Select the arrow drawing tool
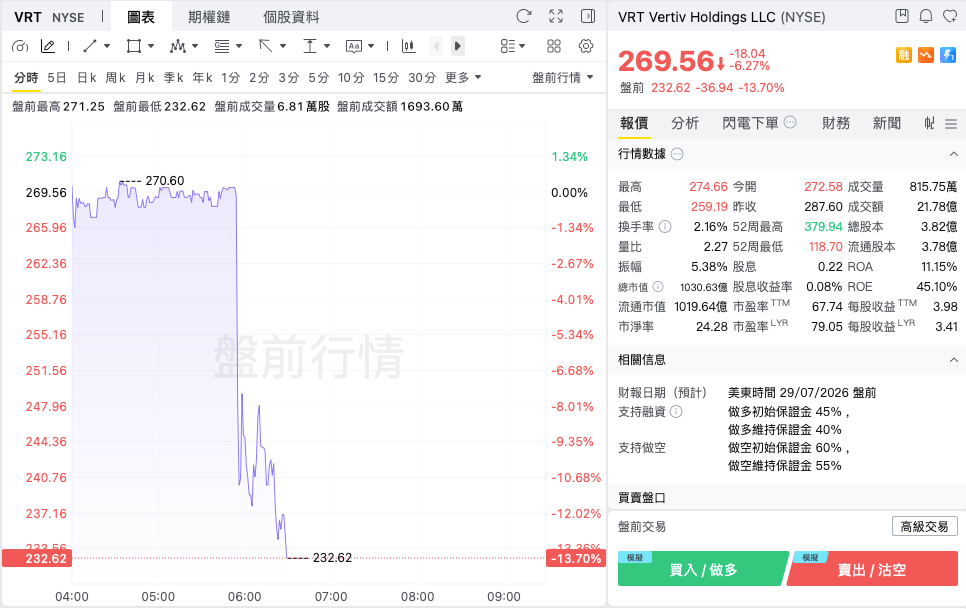 pos(266,46)
